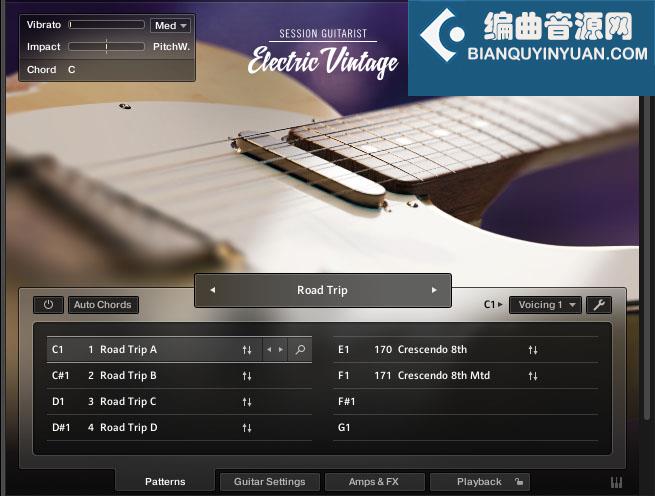Select pattern Crescendo 8th Mtd
The image size is (655, 496).
coord(466,375)
